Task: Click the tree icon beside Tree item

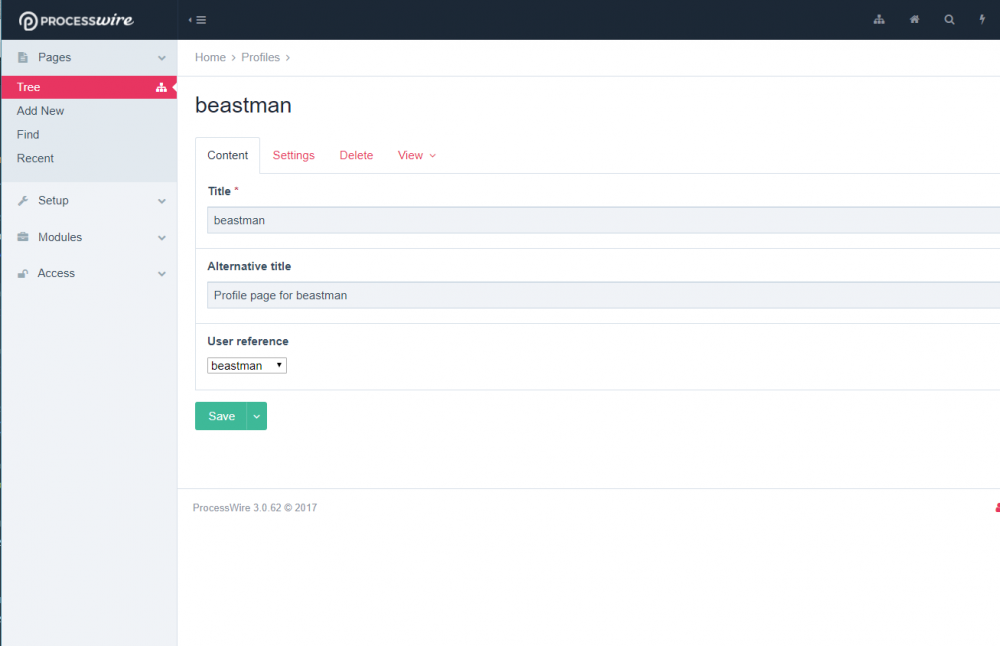Action: click(x=161, y=88)
